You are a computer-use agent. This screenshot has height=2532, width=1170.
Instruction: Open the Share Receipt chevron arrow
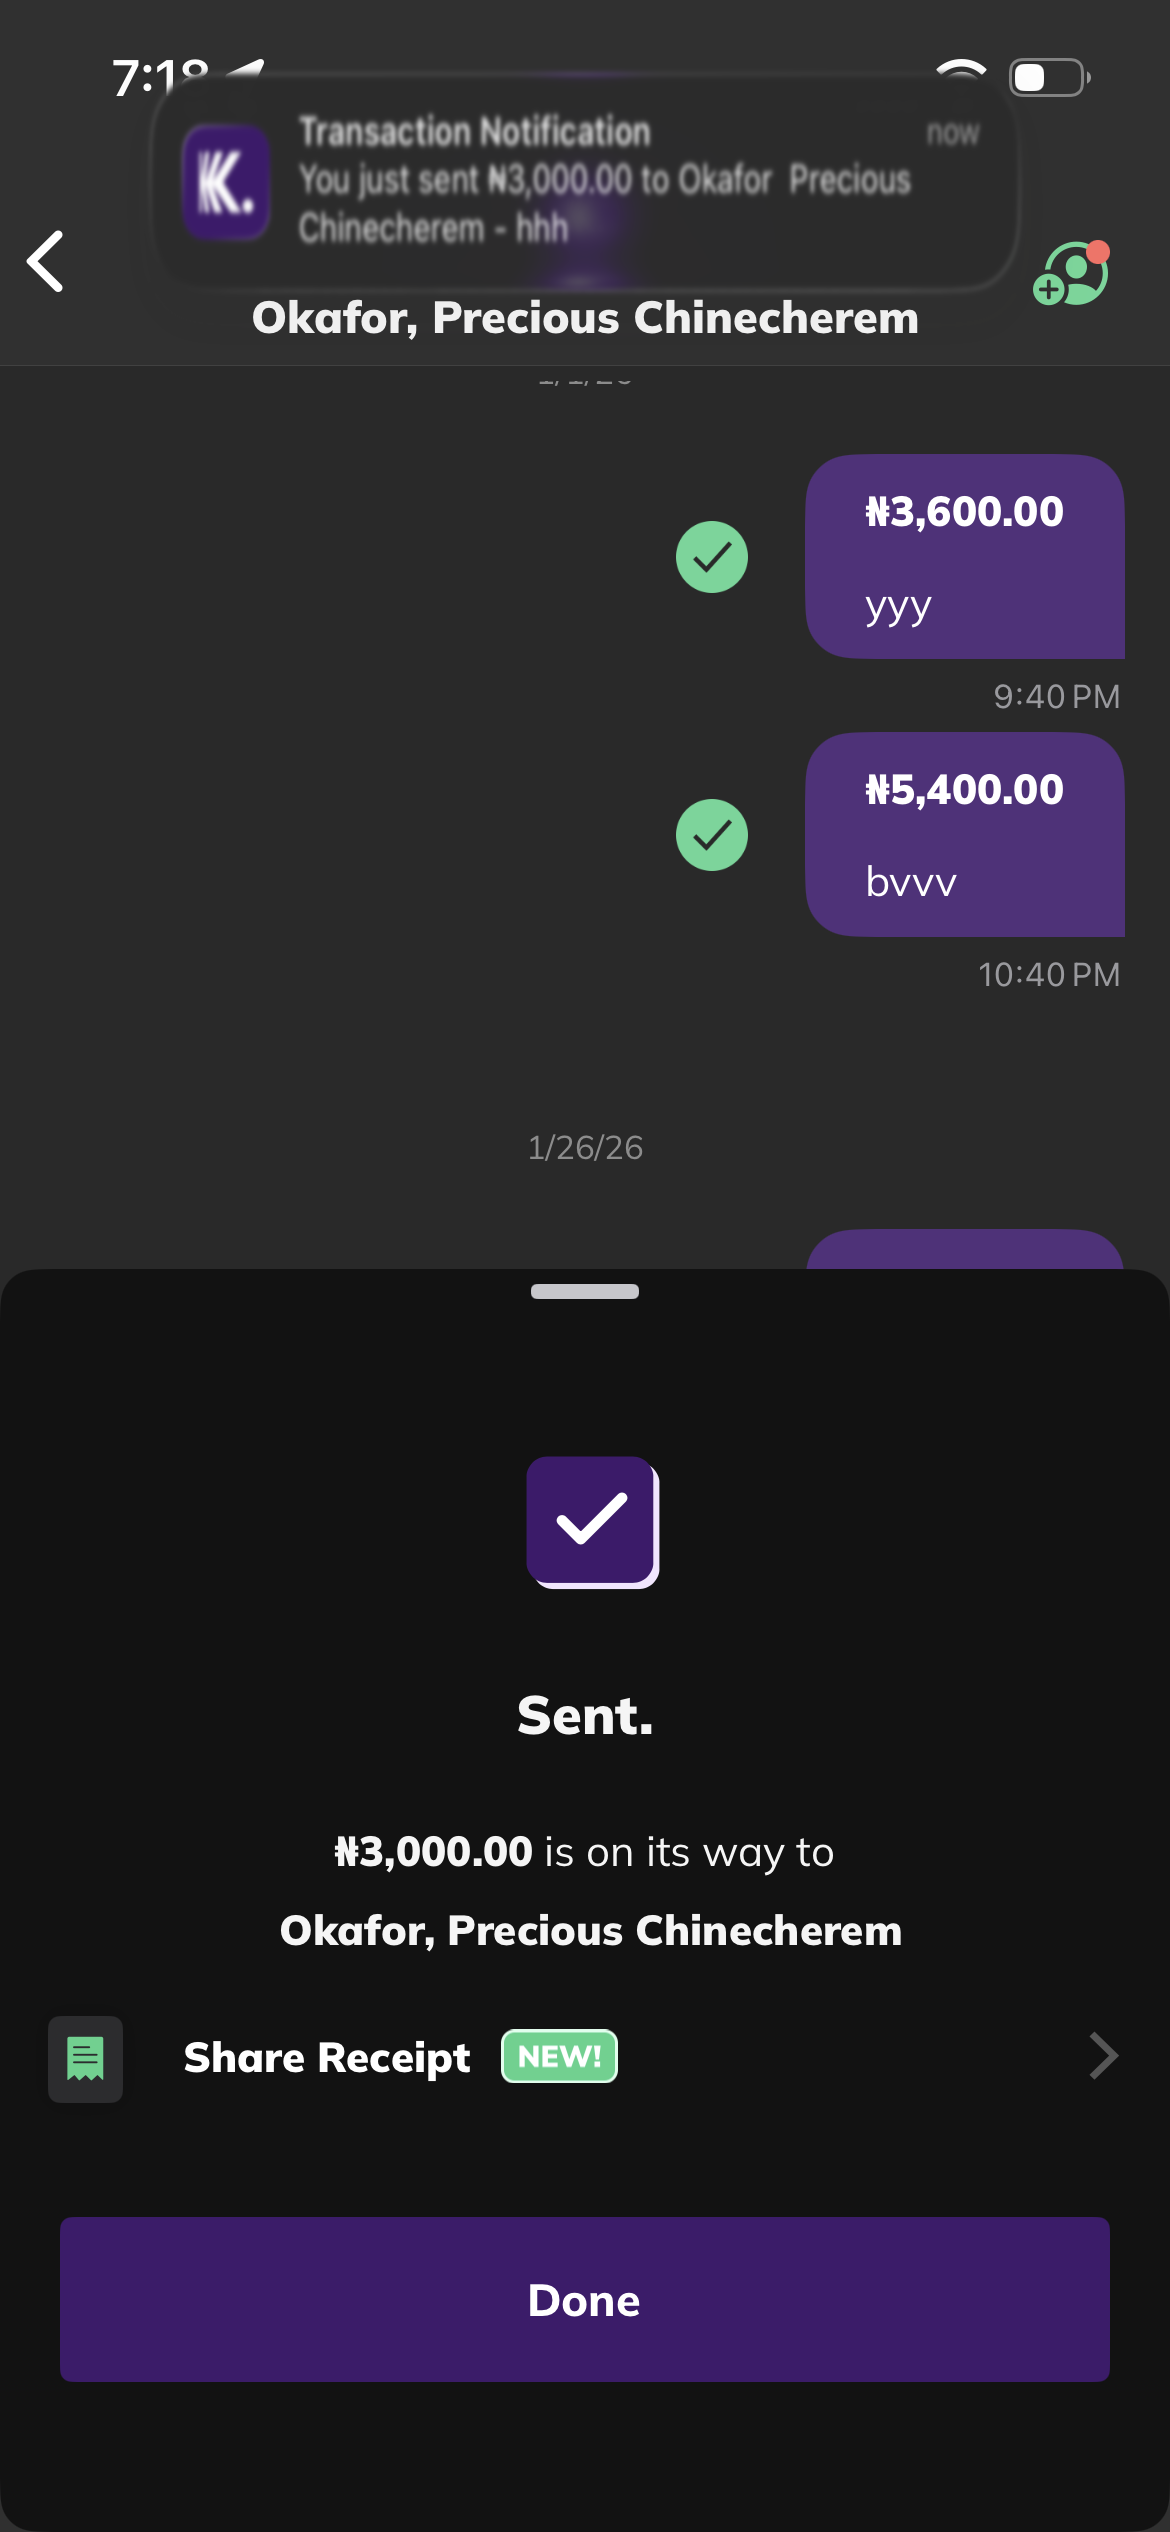(1102, 2056)
